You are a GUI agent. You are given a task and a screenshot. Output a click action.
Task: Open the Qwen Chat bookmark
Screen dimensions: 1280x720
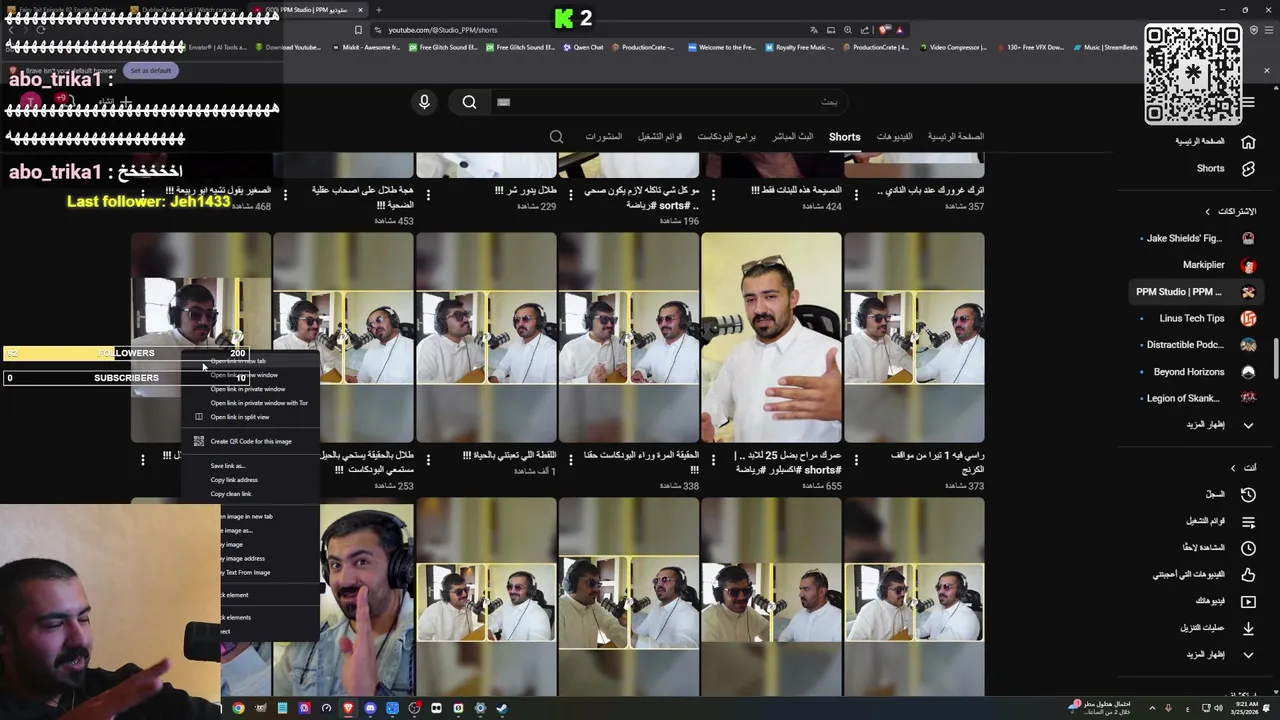click(x=583, y=47)
